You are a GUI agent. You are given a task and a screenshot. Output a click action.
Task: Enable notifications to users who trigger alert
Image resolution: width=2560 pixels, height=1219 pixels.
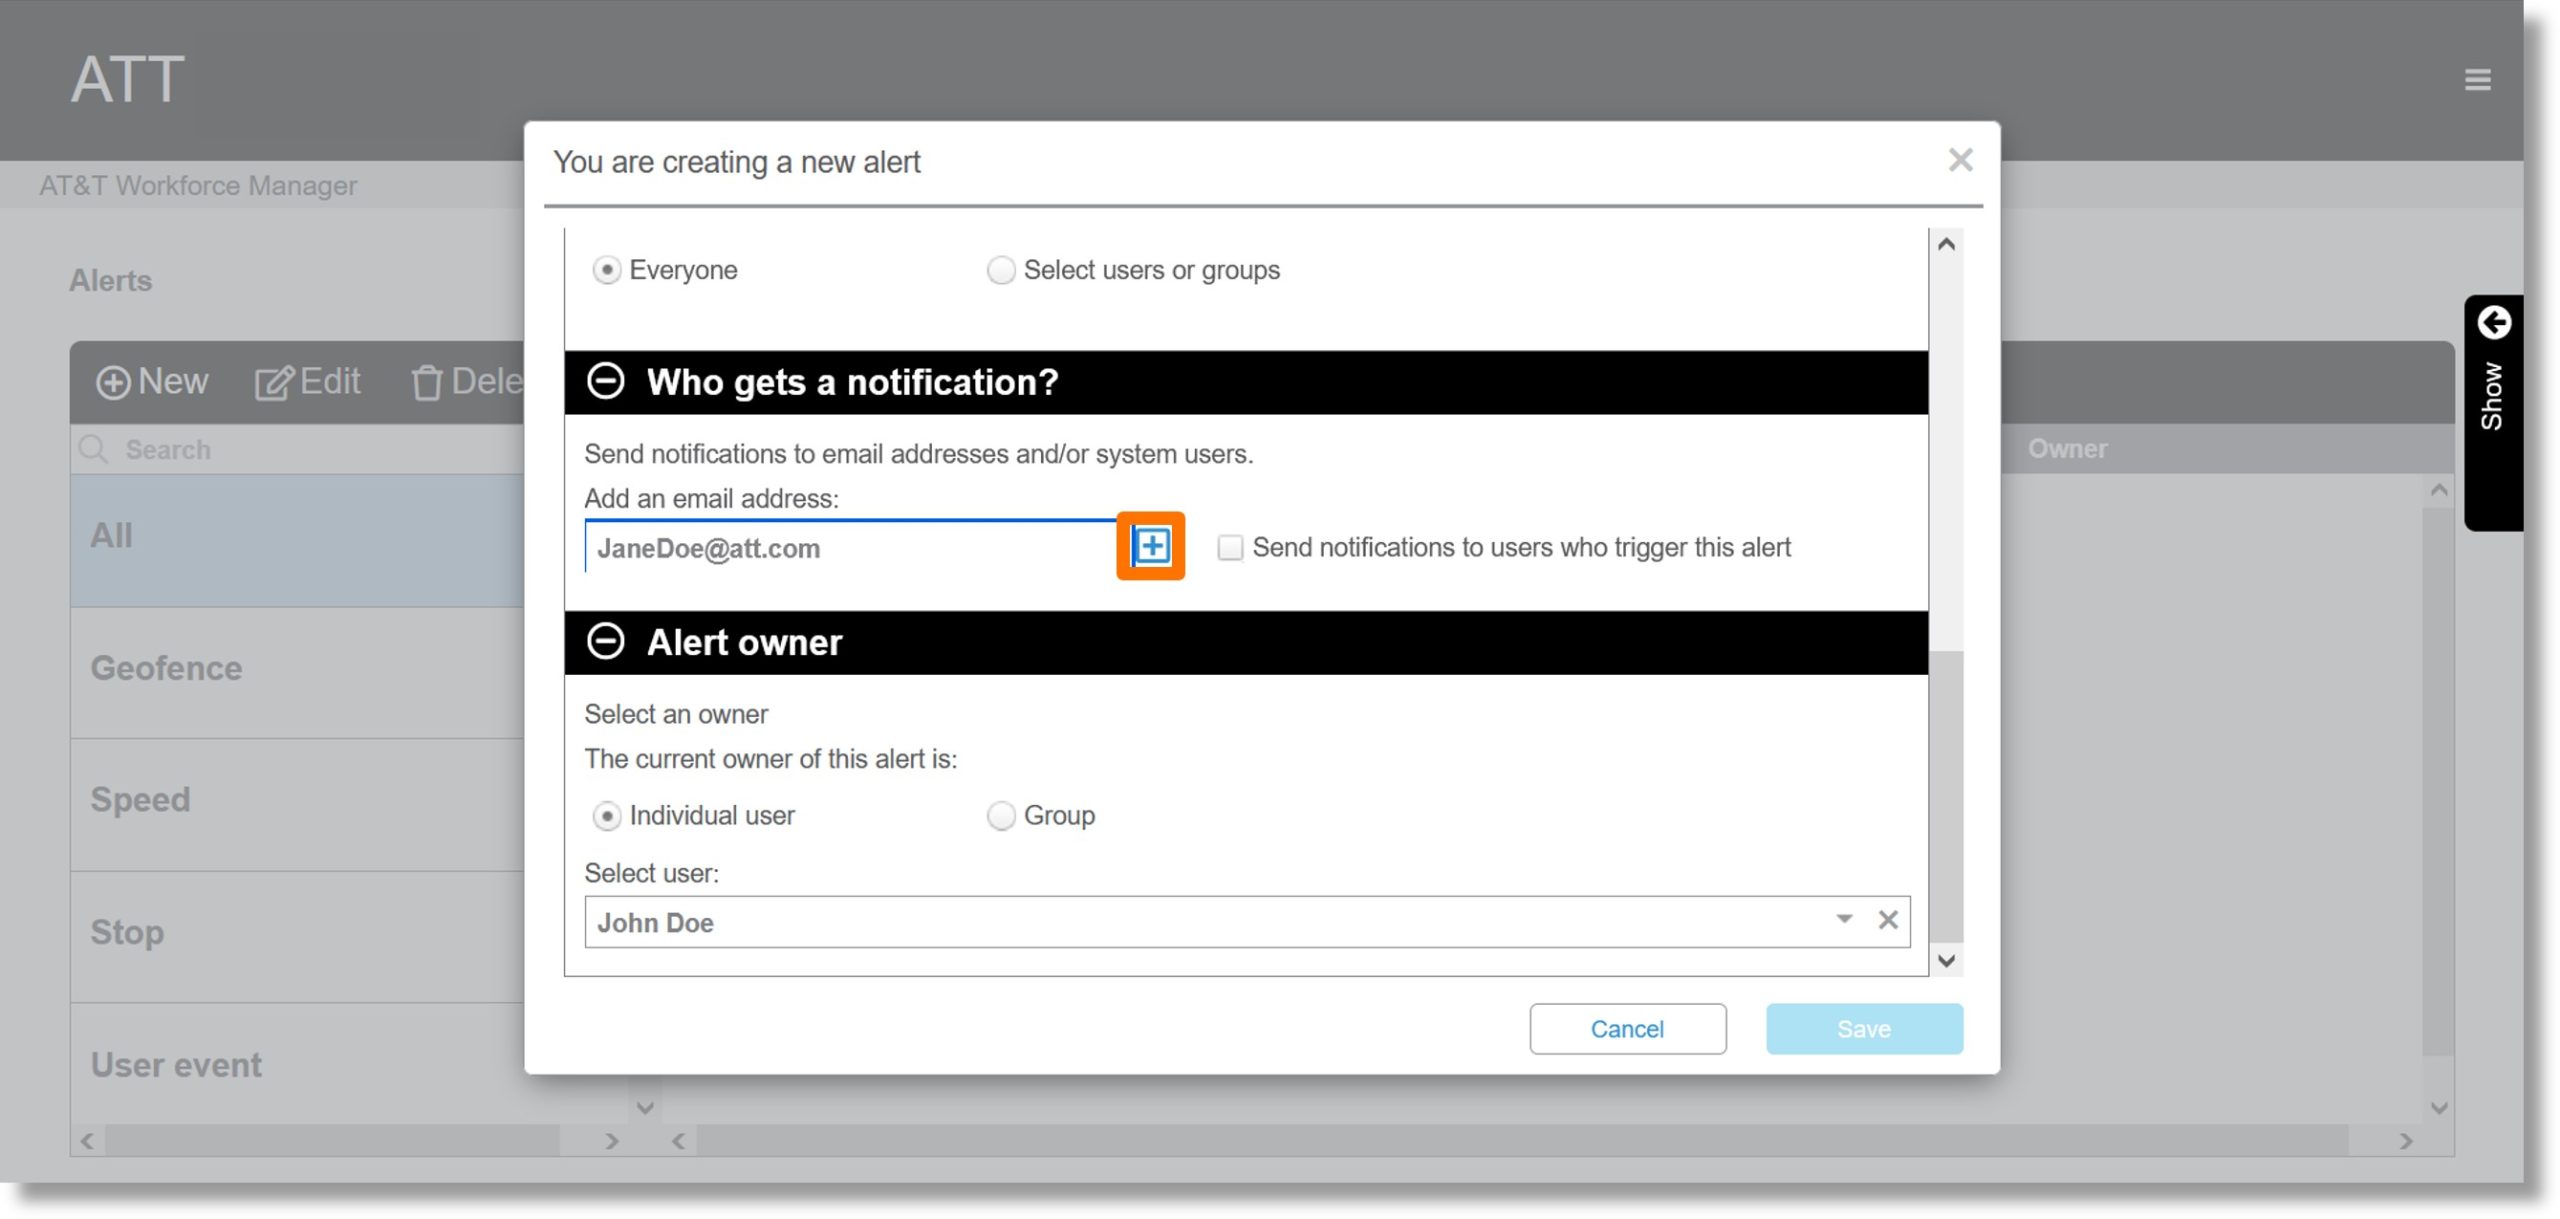coord(1230,548)
